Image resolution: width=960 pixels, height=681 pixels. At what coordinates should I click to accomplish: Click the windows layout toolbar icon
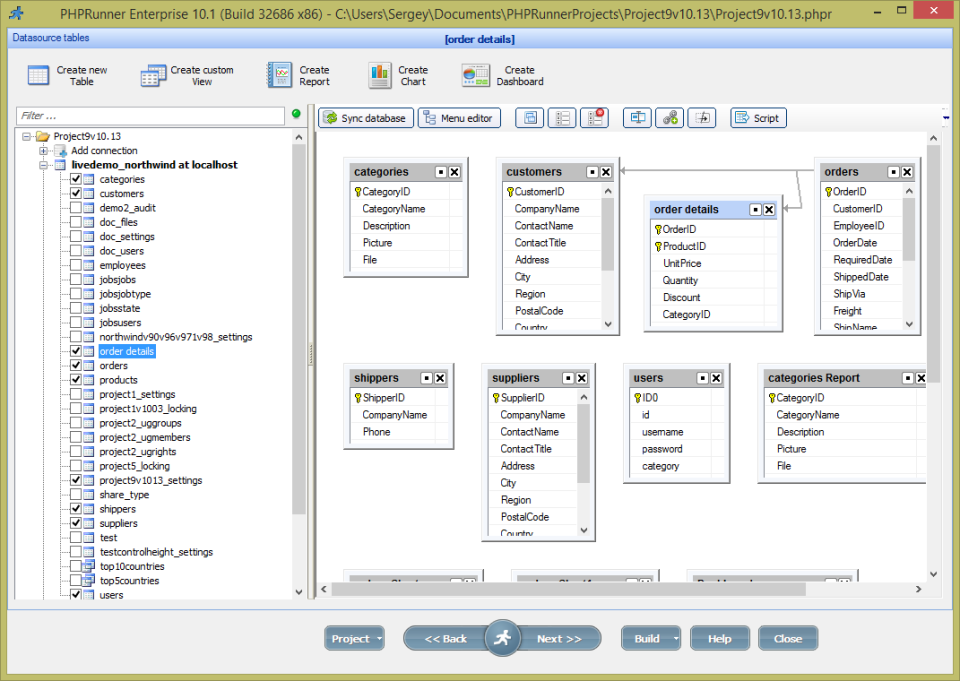point(530,118)
